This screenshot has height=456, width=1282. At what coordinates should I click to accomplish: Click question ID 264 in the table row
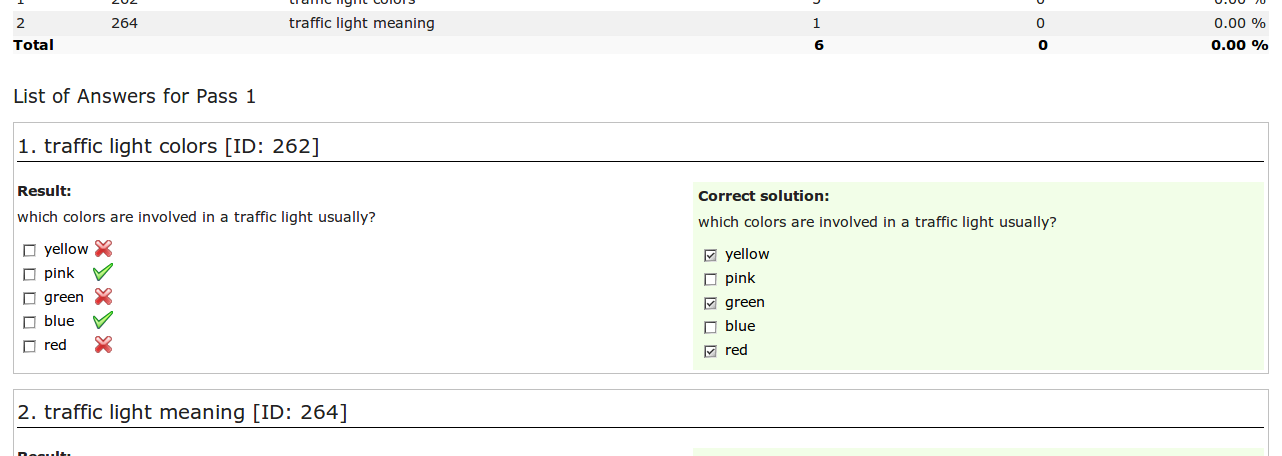point(125,23)
